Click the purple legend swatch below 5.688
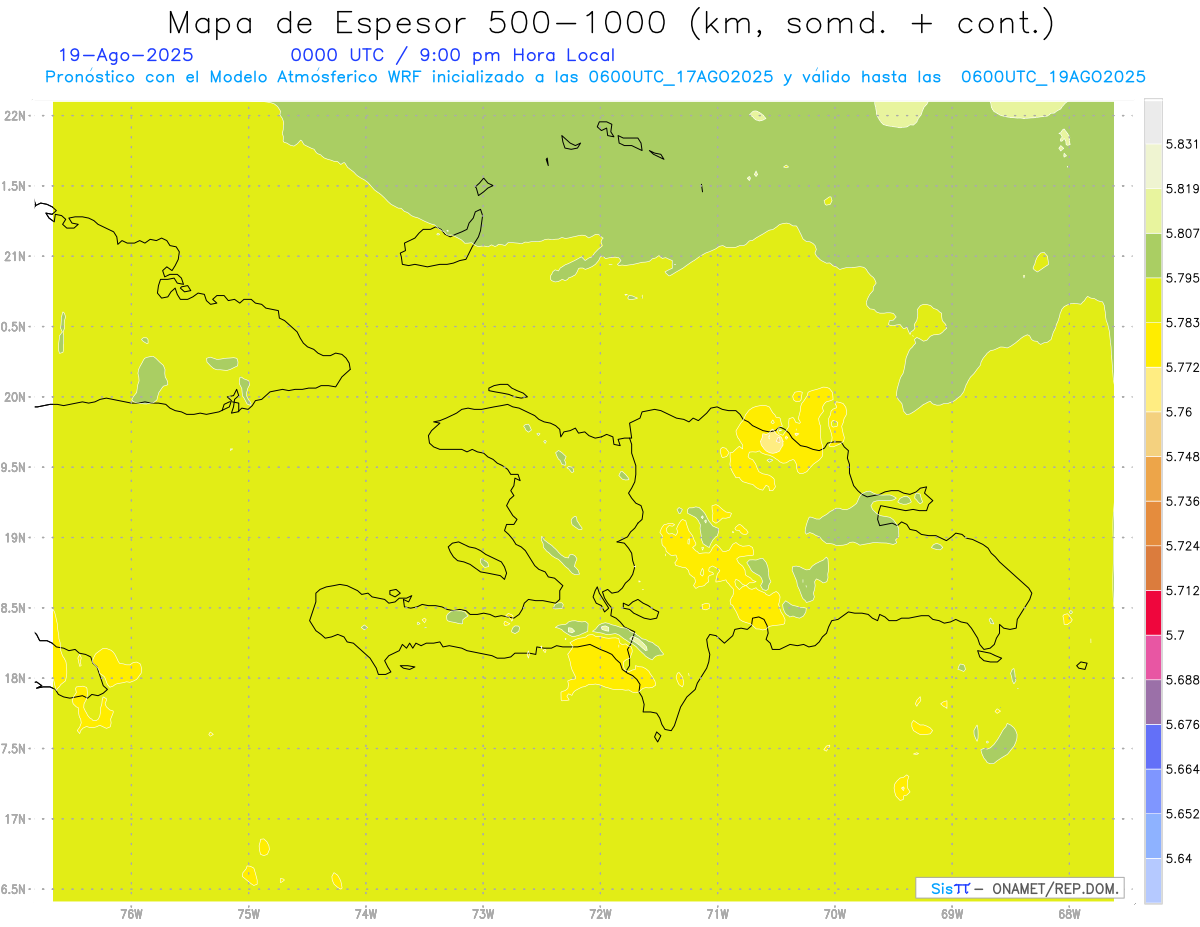Screen dimensions: 1200x927 [x=1153, y=701]
